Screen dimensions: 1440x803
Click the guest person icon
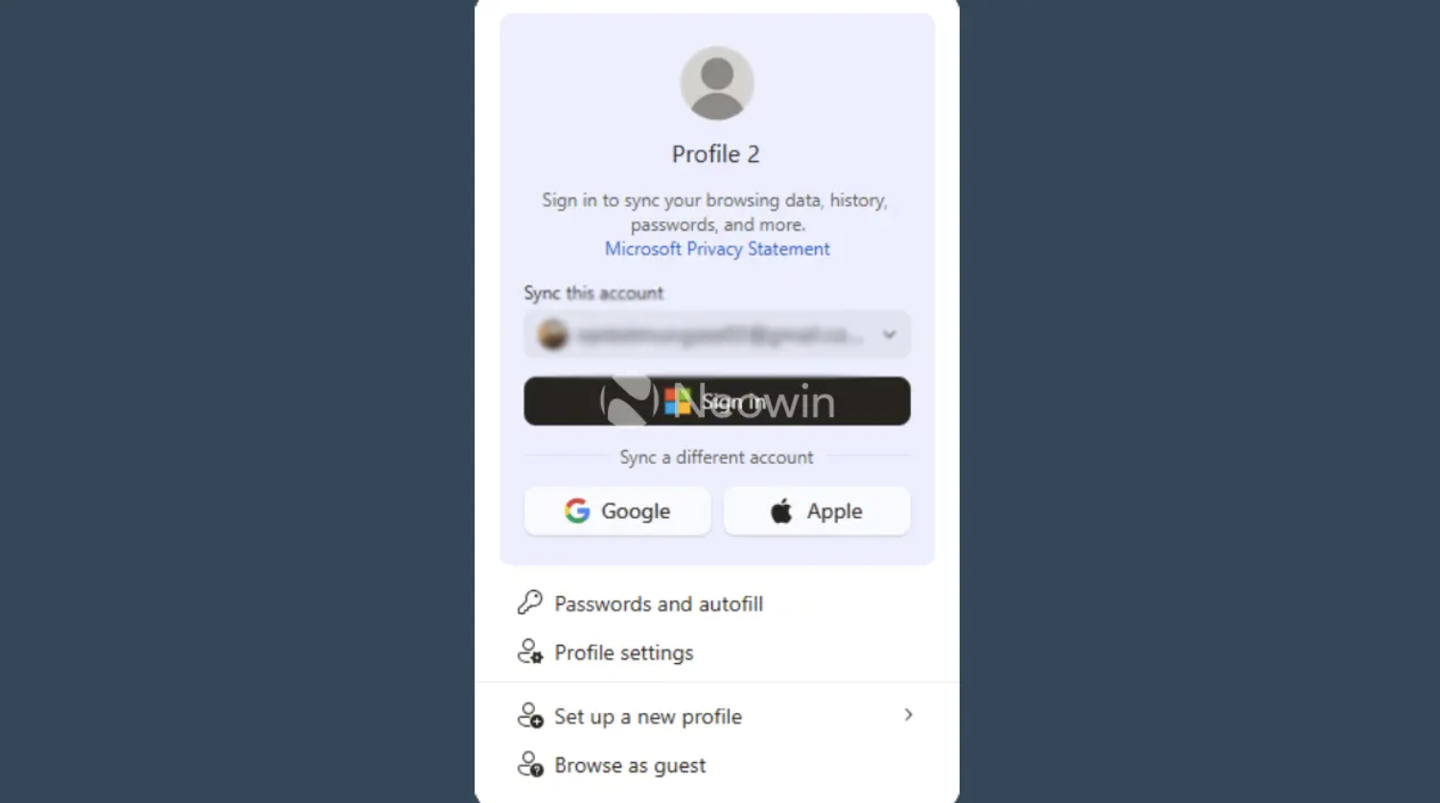[x=530, y=765]
